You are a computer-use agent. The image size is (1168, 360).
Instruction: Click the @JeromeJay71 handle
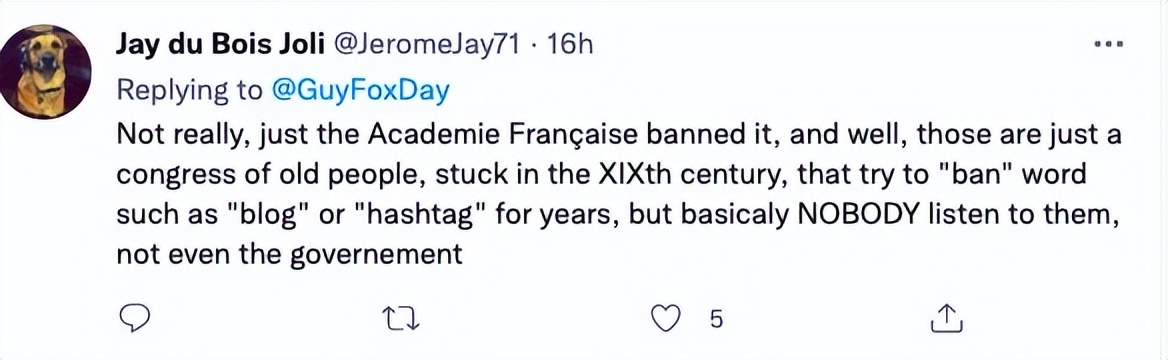(428, 46)
